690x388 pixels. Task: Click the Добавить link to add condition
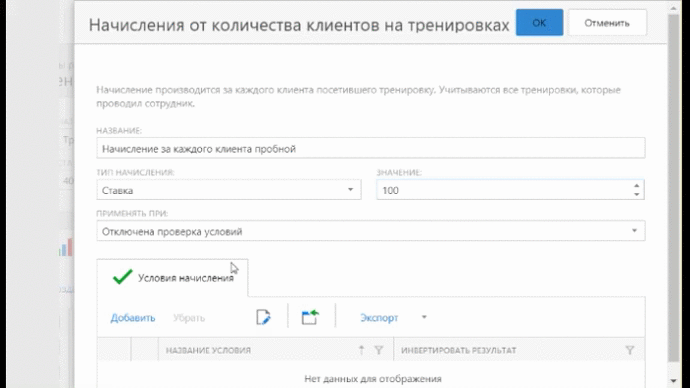pyautogui.click(x=132, y=318)
